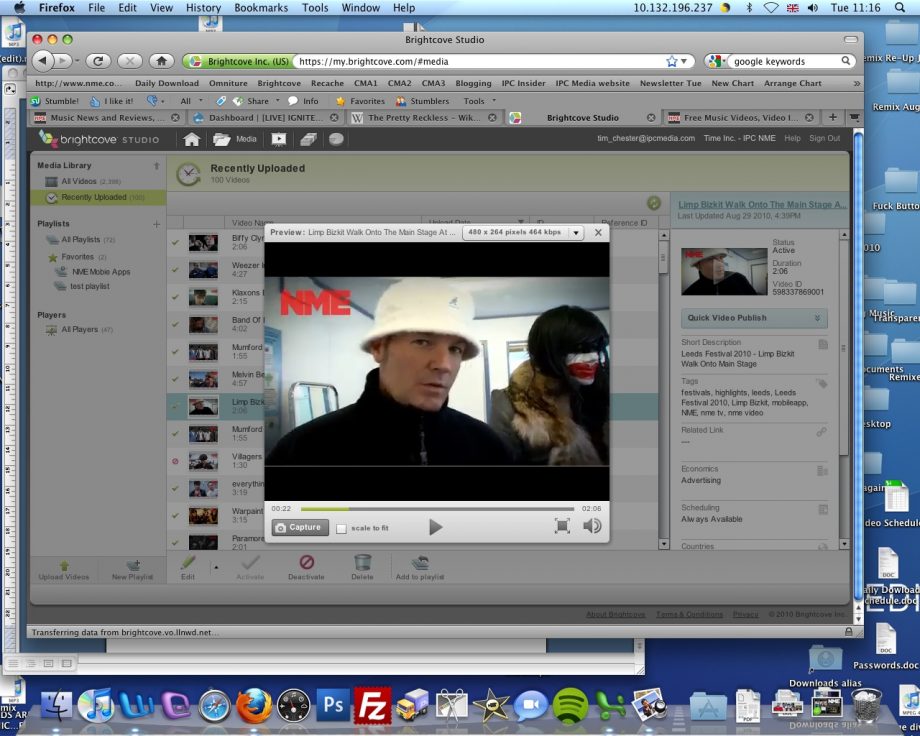This screenshot has height=736, width=920.
Task: Edit Scheduling via its calendar icon
Action: coord(823,509)
